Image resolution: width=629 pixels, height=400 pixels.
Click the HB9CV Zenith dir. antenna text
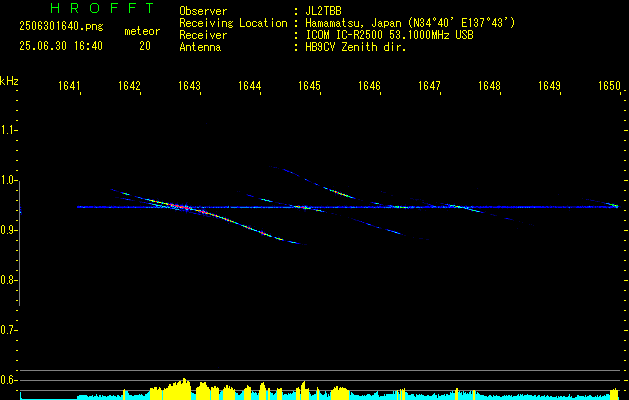pos(356,47)
